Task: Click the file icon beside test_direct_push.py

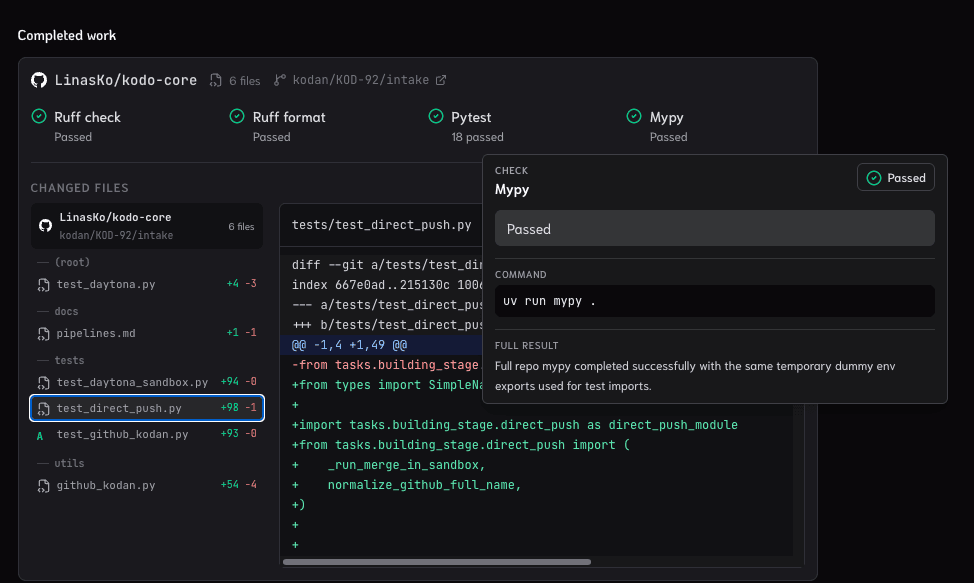Action: pyautogui.click(x=43, y=409)
